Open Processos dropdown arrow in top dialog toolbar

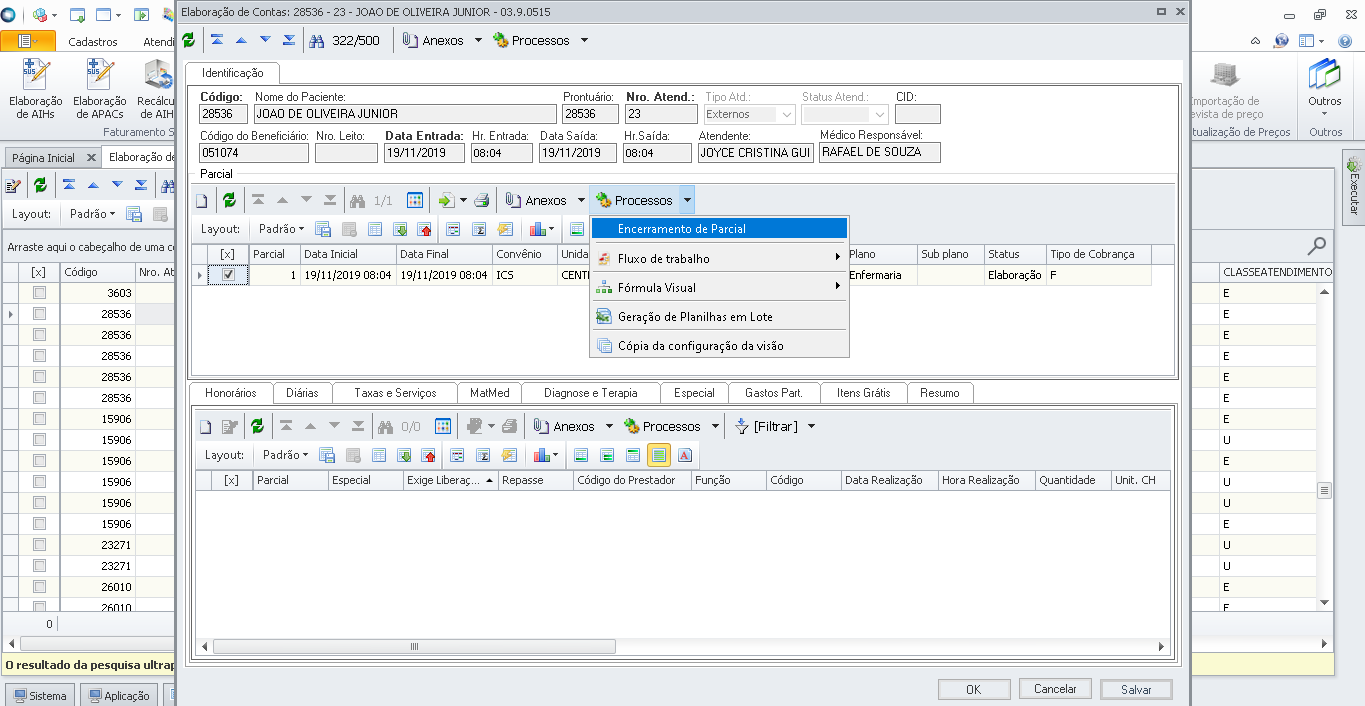tap(584, 41)
